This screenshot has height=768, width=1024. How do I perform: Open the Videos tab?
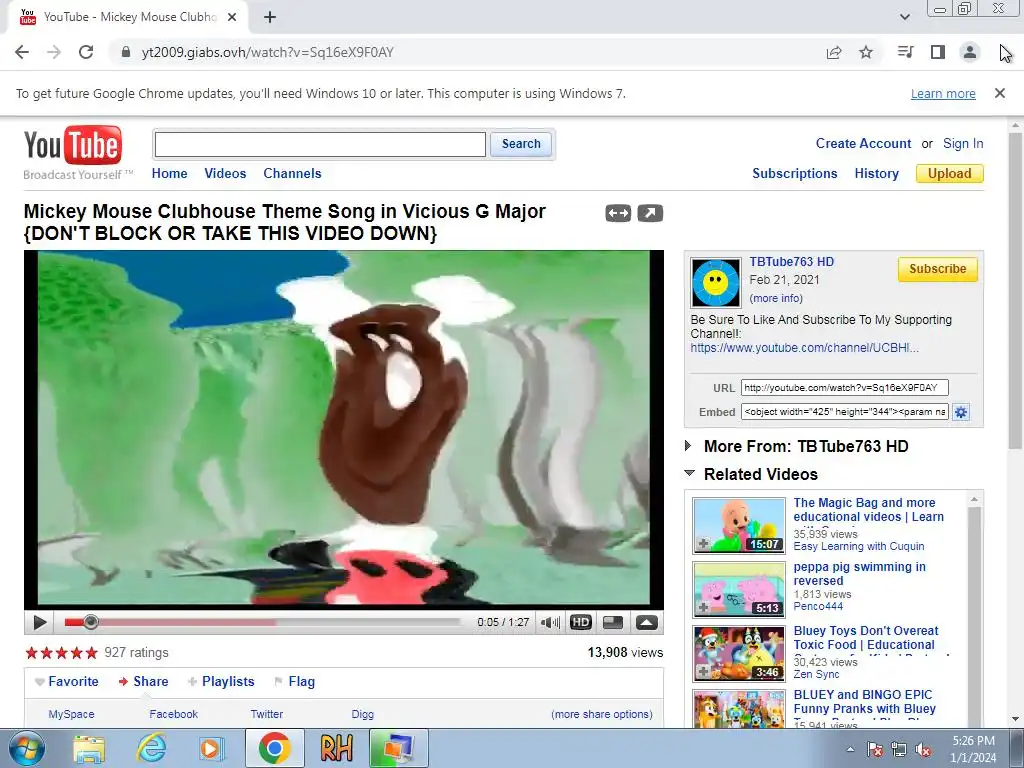coord(225,173)
